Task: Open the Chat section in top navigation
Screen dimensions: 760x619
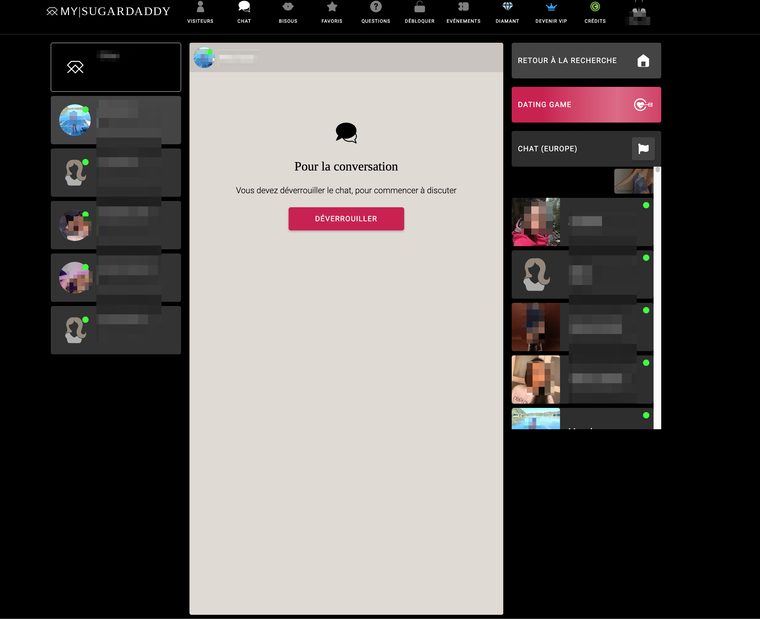Action: 244,13
